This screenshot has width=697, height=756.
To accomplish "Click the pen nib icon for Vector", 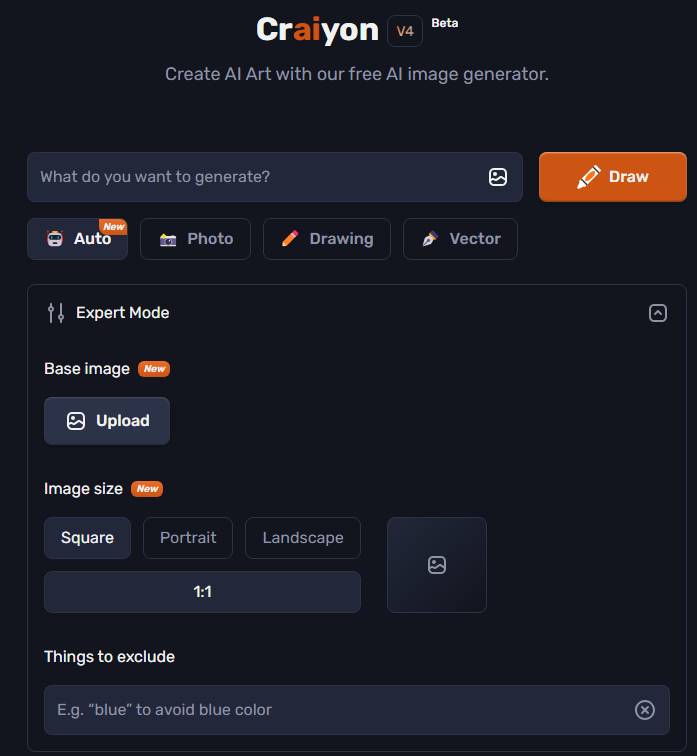I will (430, 239).
